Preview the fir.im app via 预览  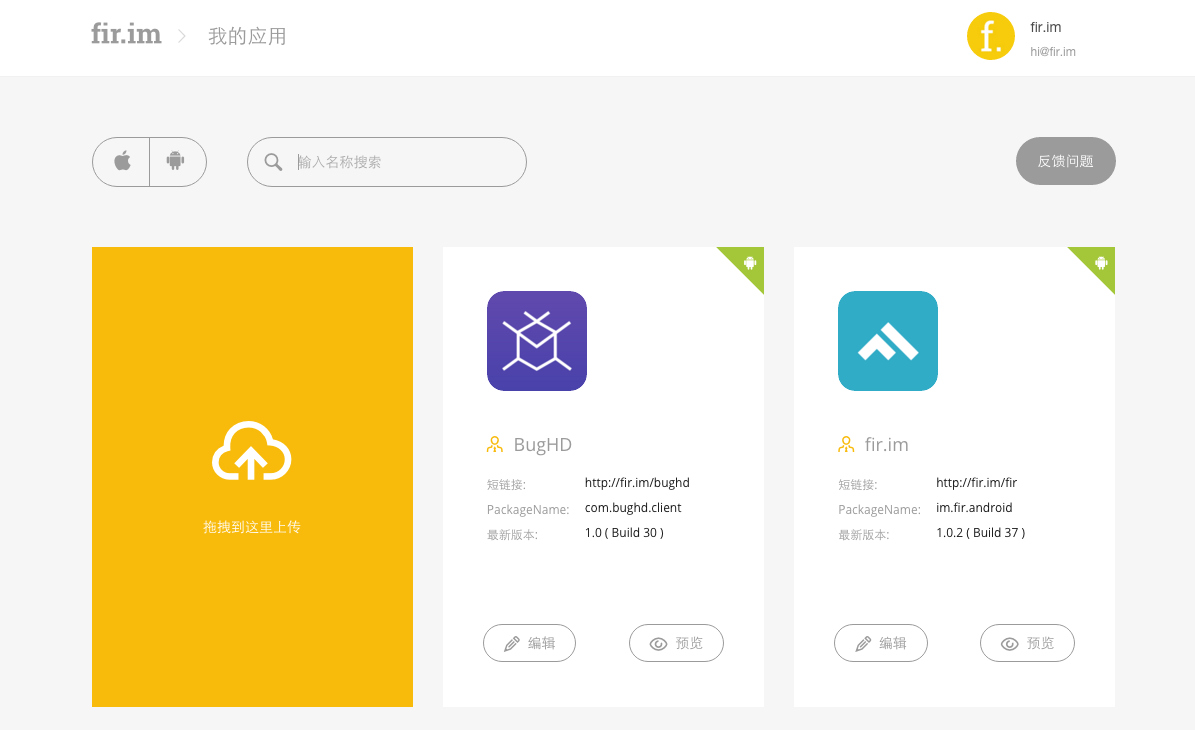[1027, 643]
